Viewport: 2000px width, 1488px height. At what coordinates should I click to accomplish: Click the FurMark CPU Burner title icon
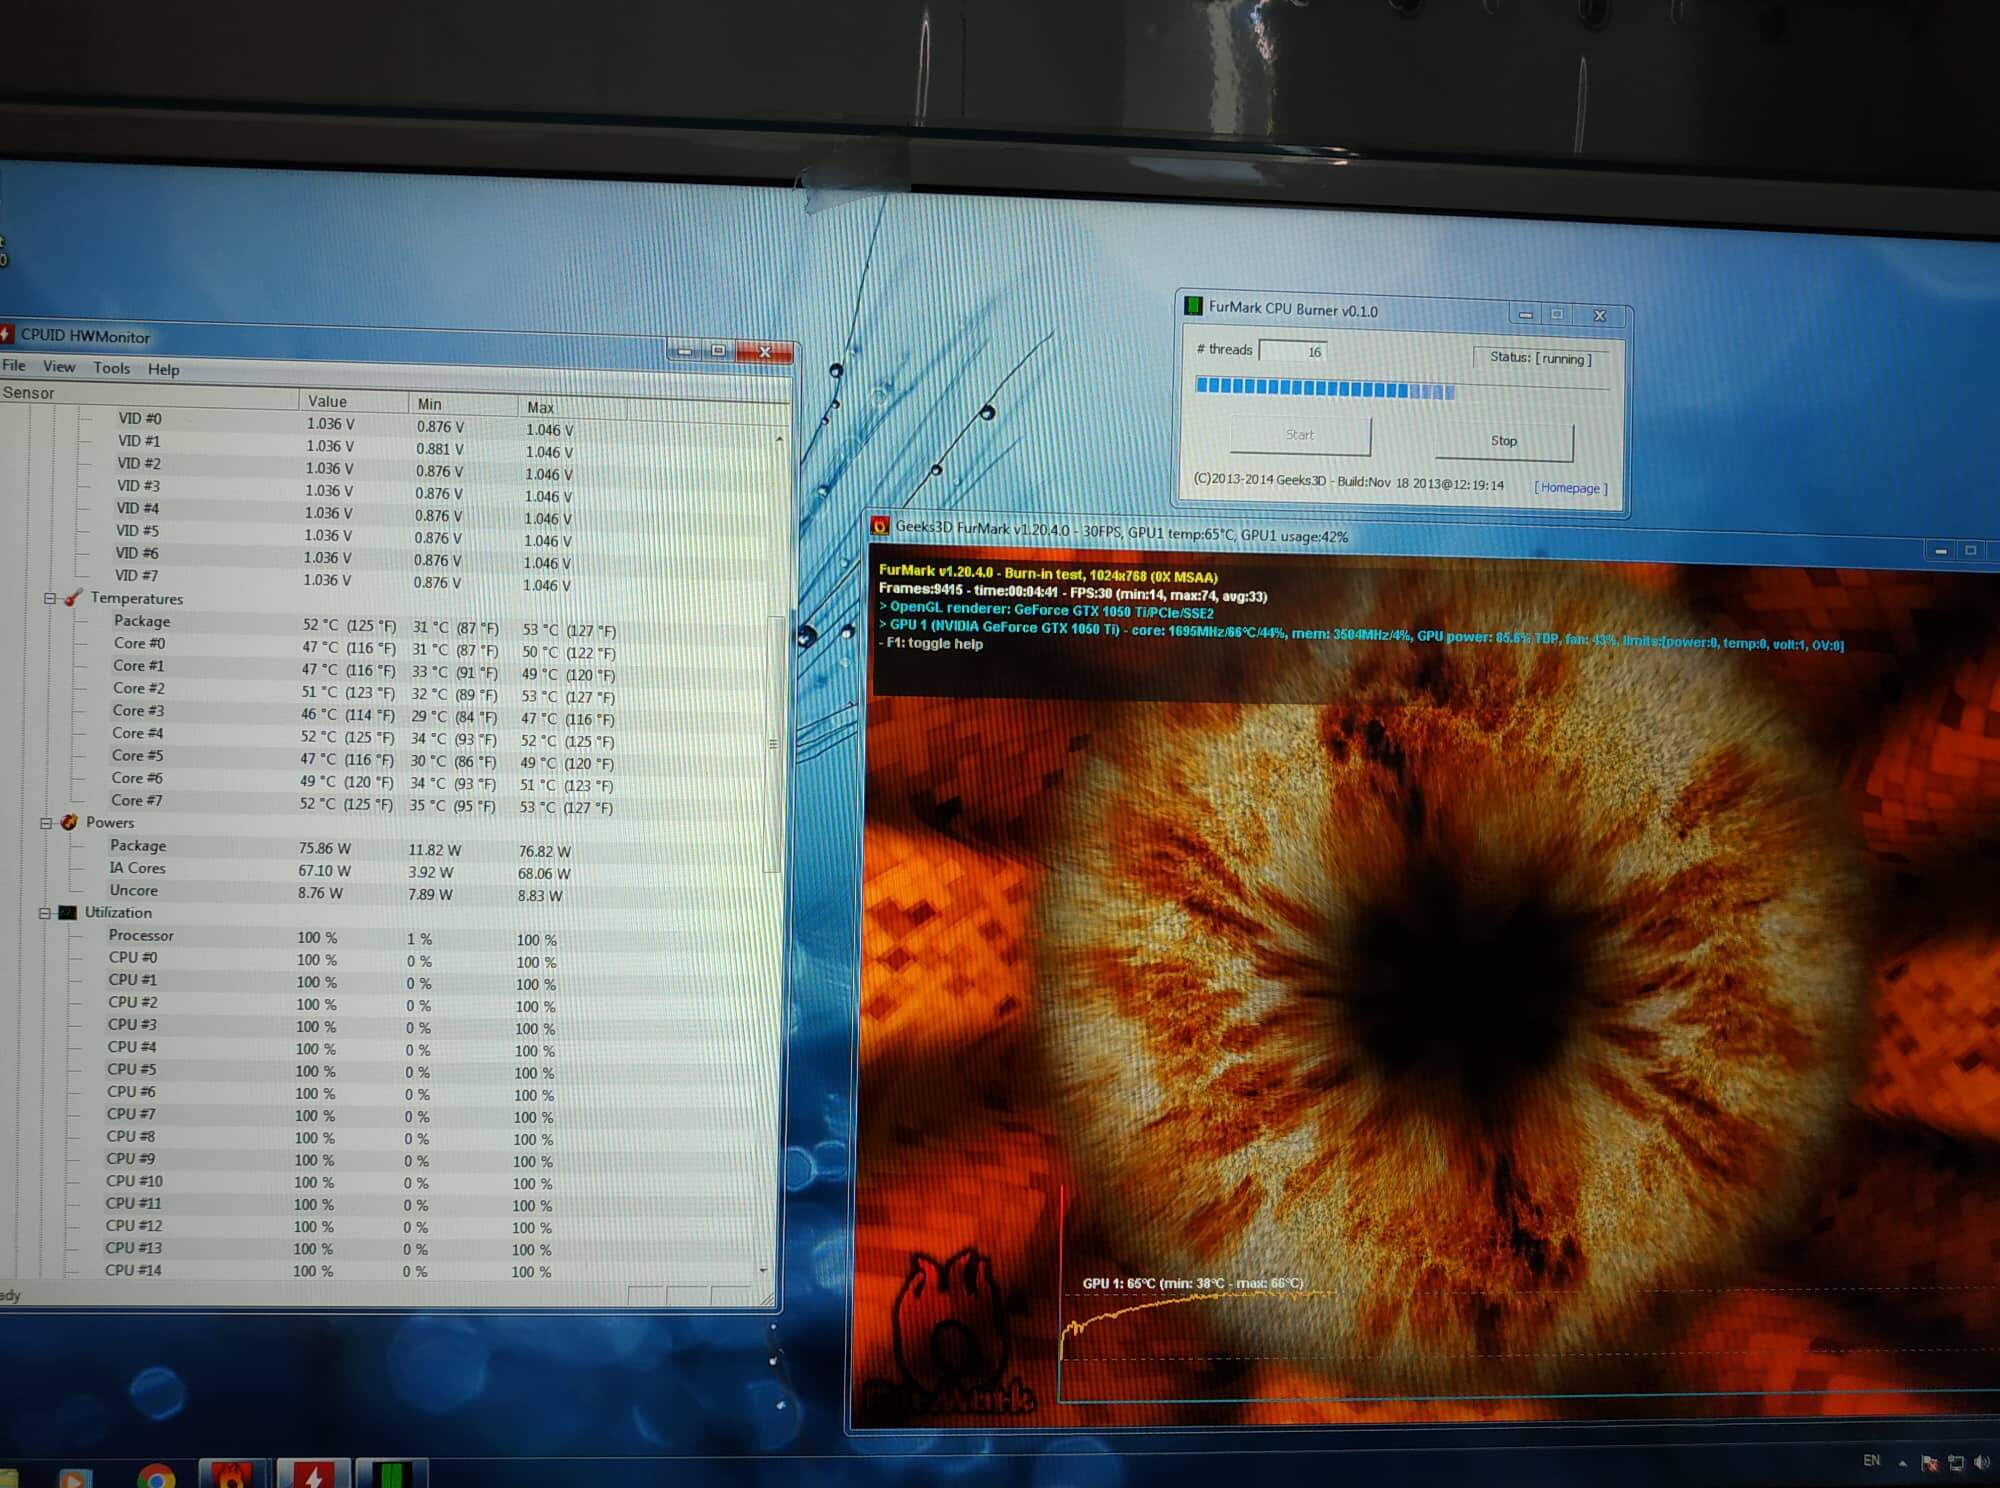click(x=1192, y=305)
